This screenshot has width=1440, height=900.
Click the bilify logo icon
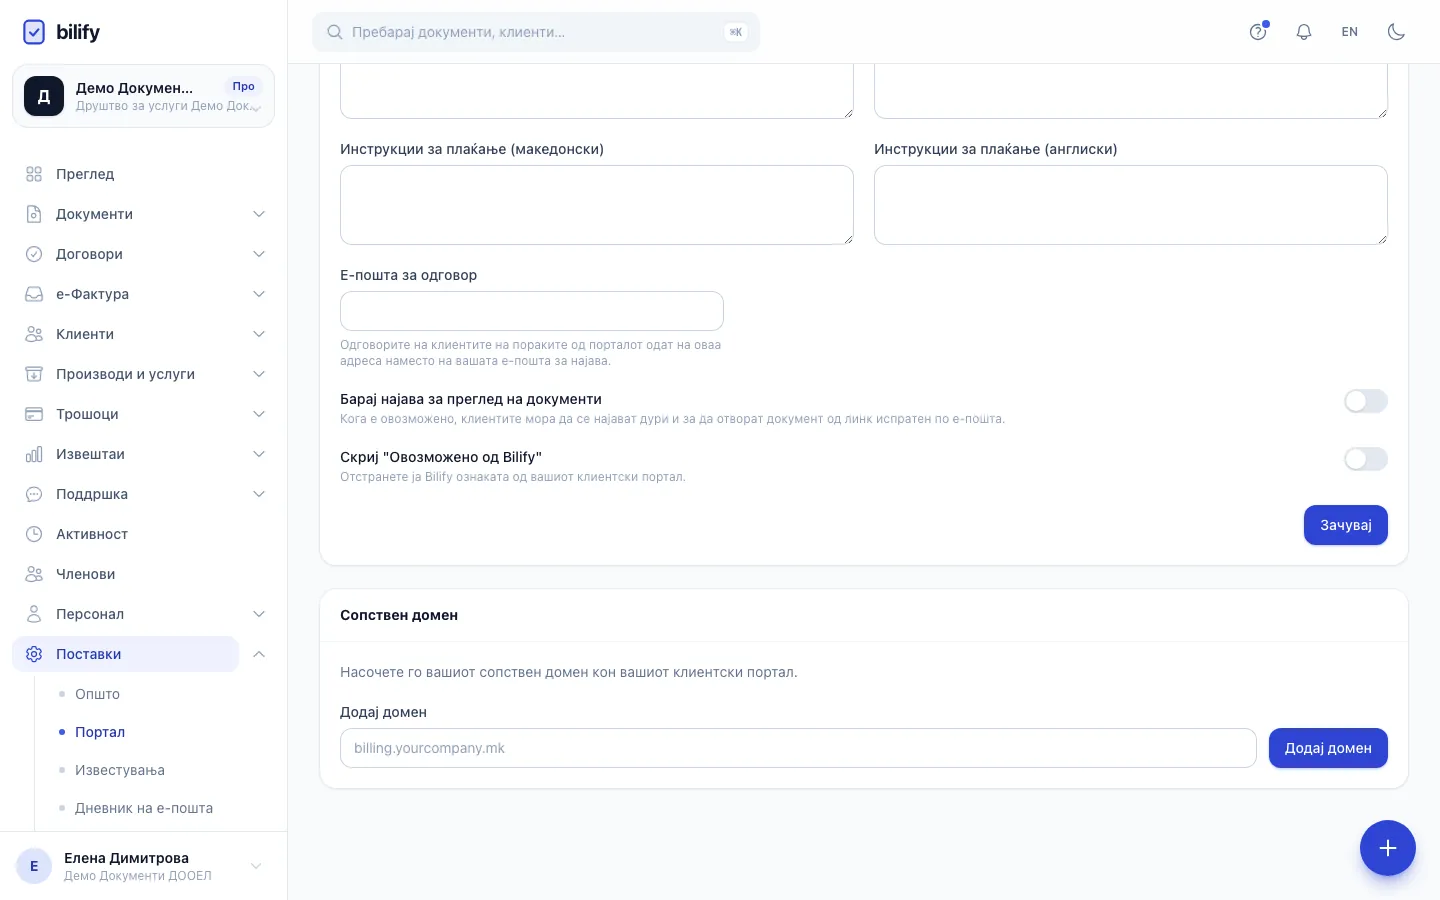[34, 32]
